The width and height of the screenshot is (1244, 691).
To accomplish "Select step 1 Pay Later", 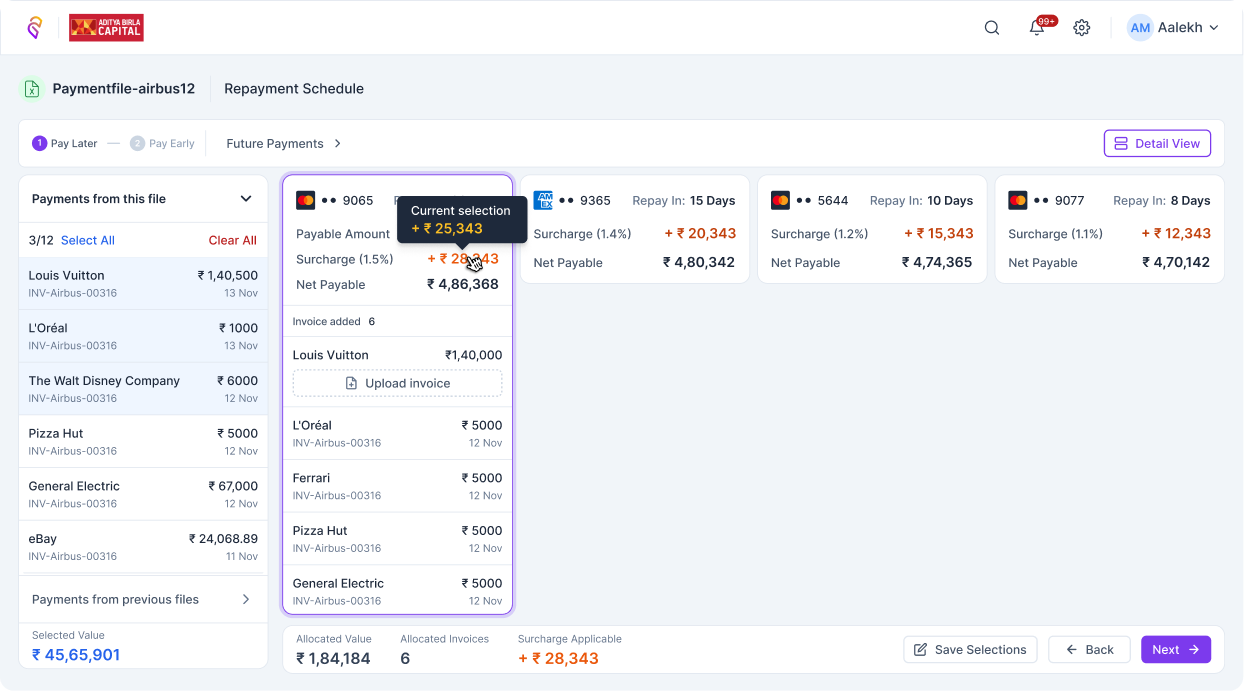I will pyautogui.click(x=65, y=144).
